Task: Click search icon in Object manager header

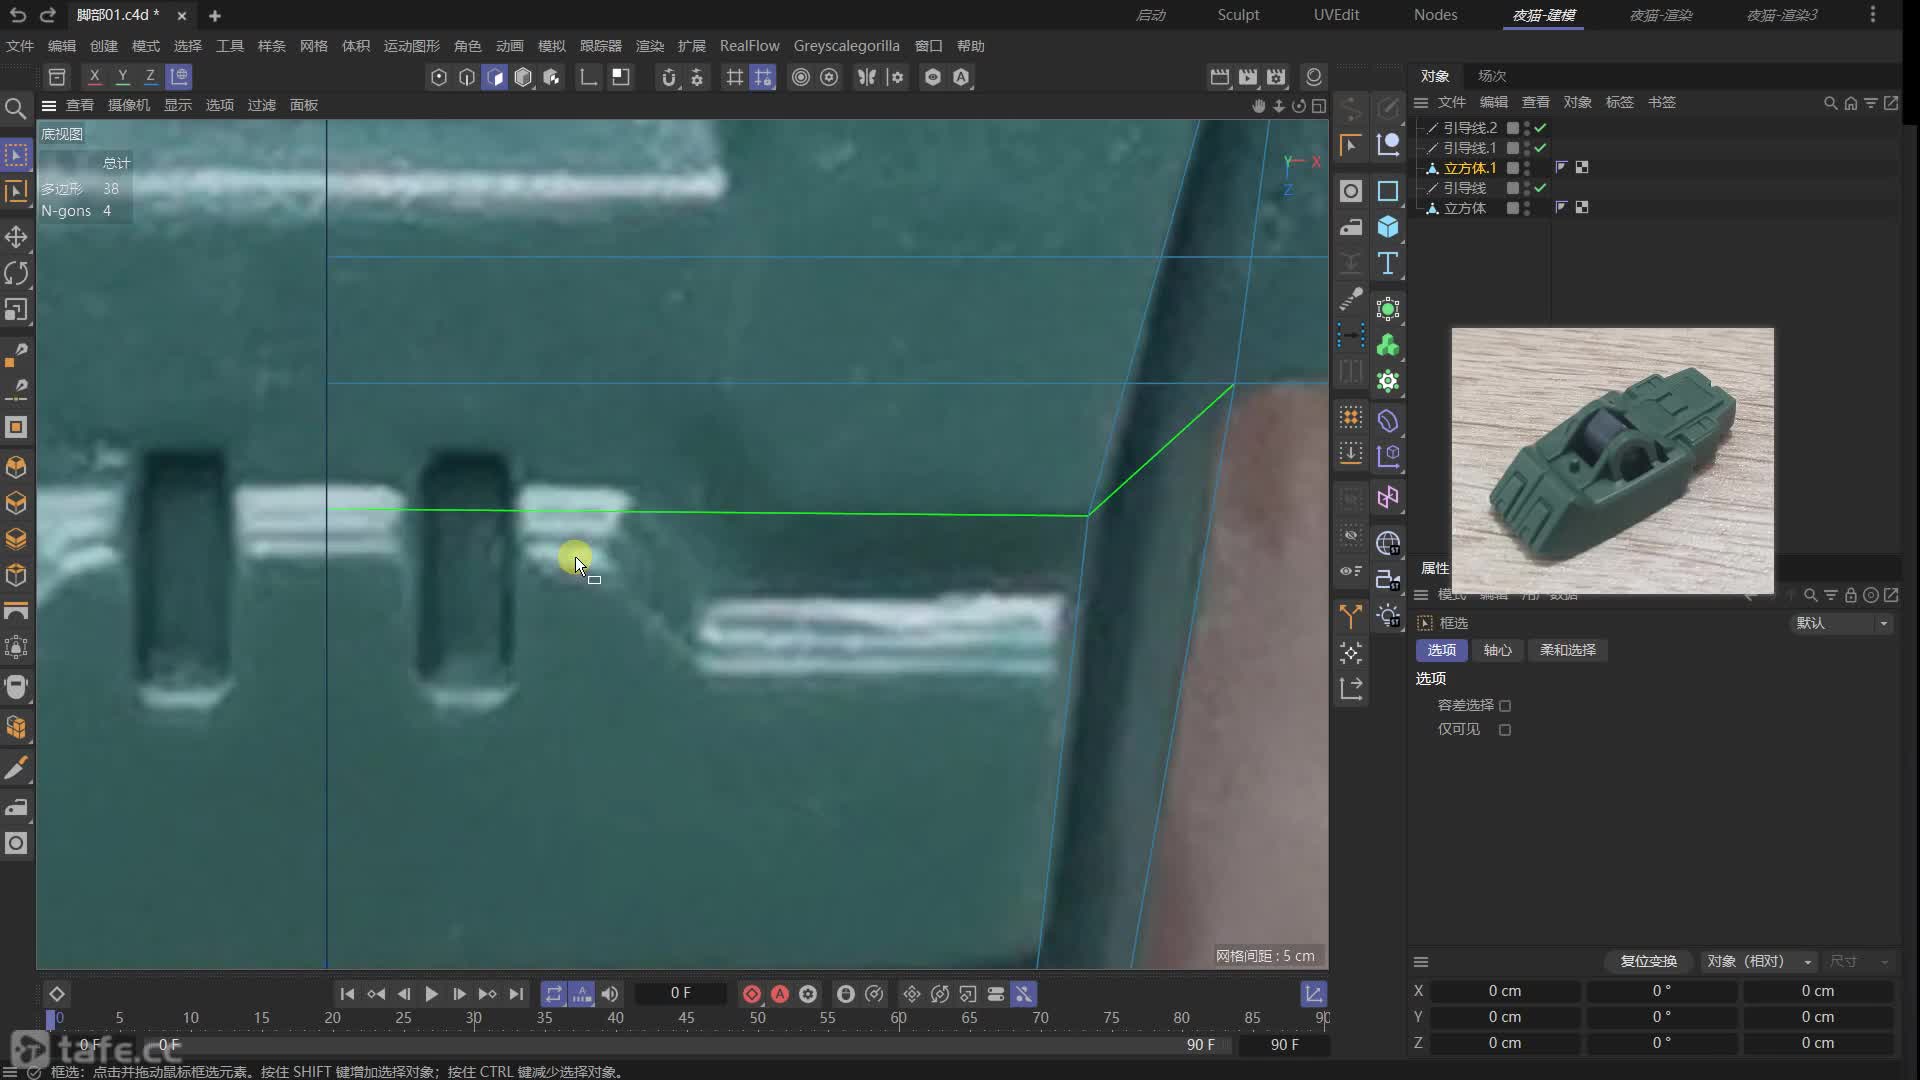Action: coord(1831,103)
